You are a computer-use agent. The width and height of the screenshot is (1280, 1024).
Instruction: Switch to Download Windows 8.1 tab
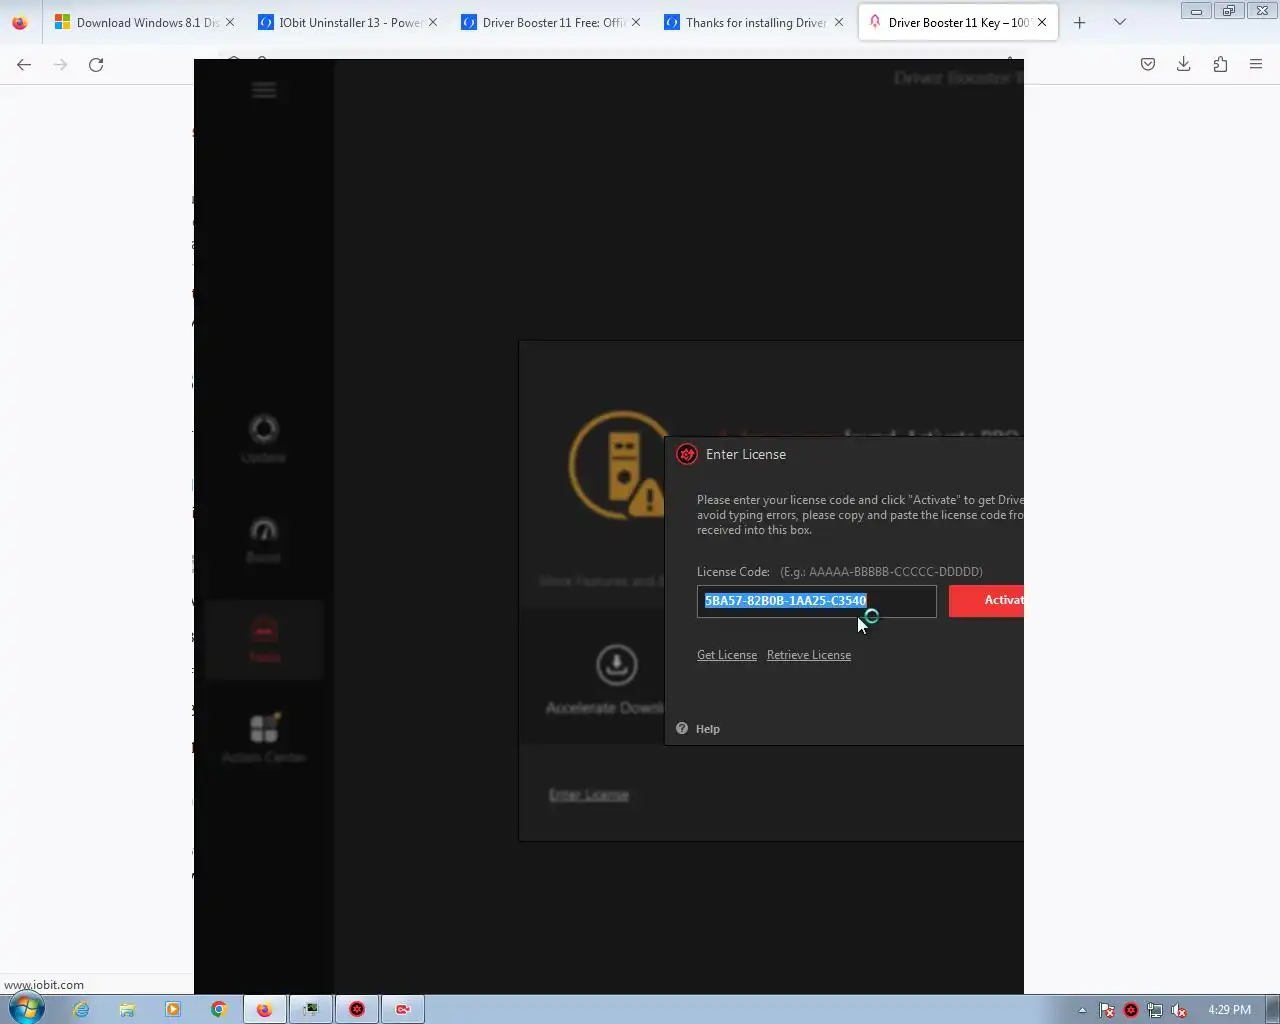(x=137, y=22)
